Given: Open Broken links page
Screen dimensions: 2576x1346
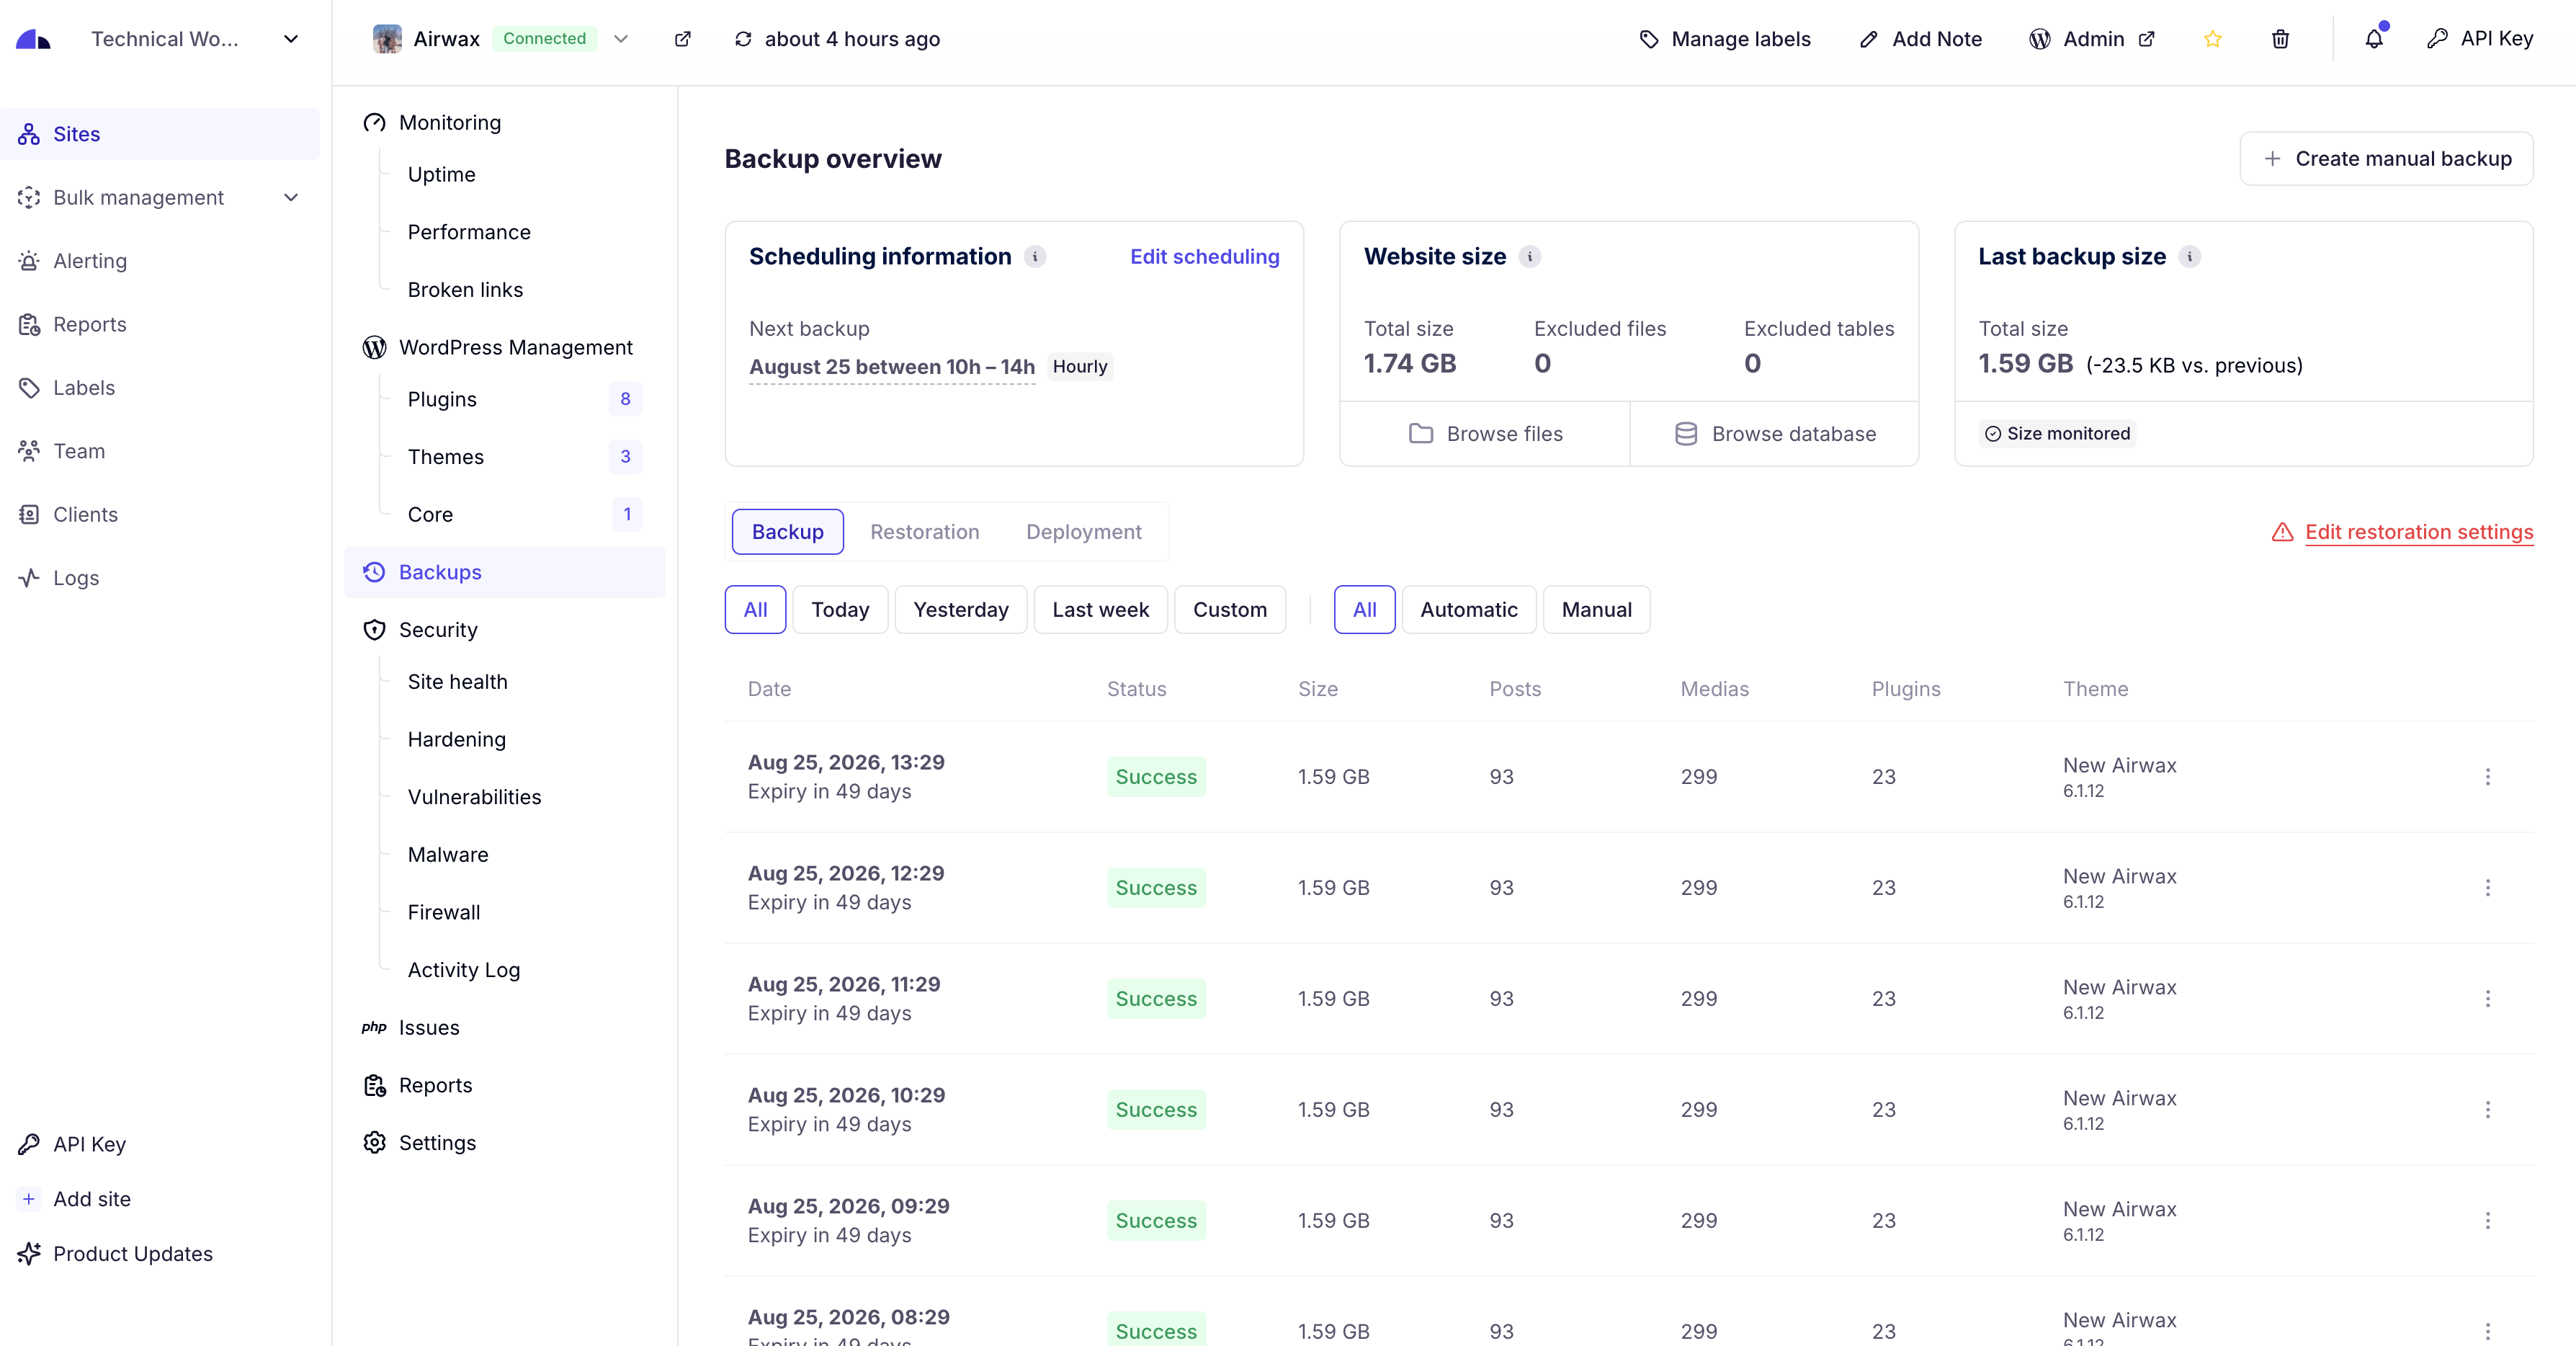Looking at the screenshot, I should tap(465, 289).
